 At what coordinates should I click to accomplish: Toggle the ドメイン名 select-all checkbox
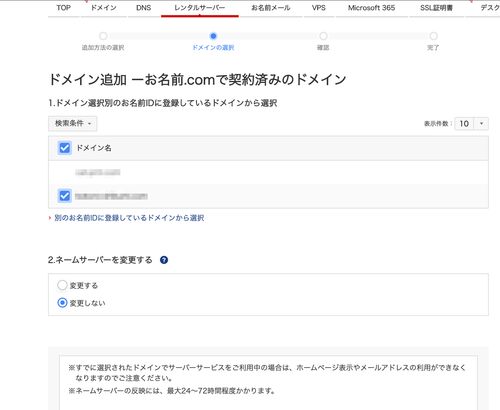tap(64, 148)
